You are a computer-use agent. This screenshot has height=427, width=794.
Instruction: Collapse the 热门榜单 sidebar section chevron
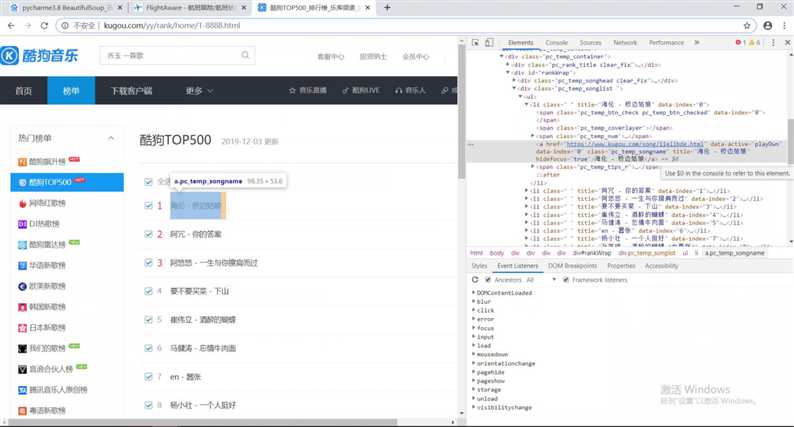(111, 138)
